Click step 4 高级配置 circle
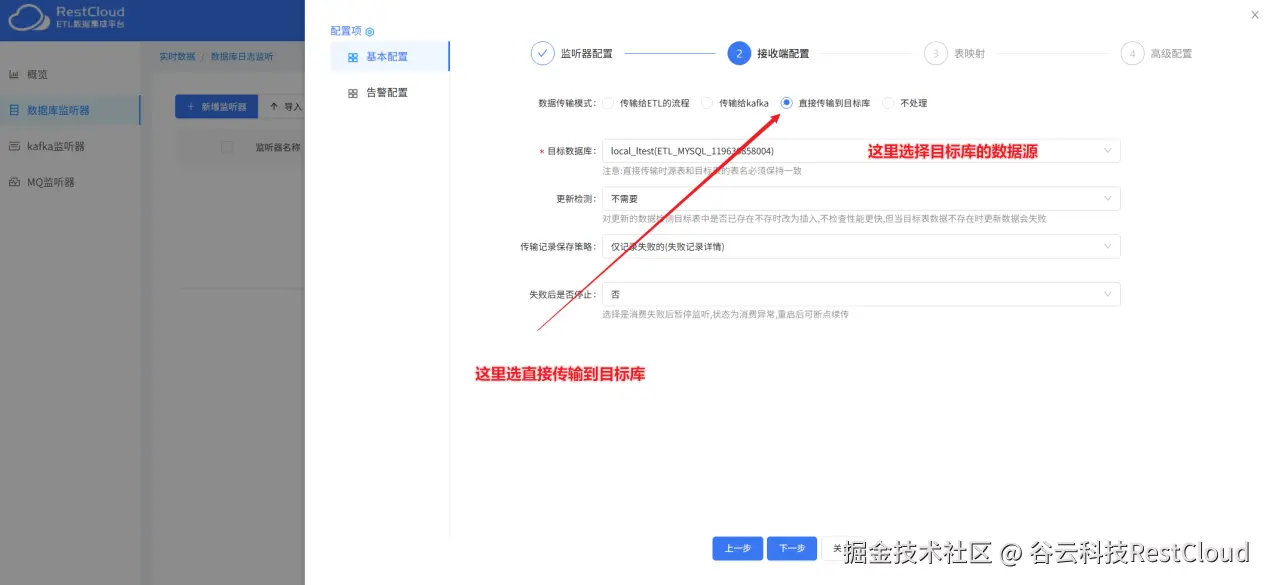The image size is (1269, 585). (1132, 53)
